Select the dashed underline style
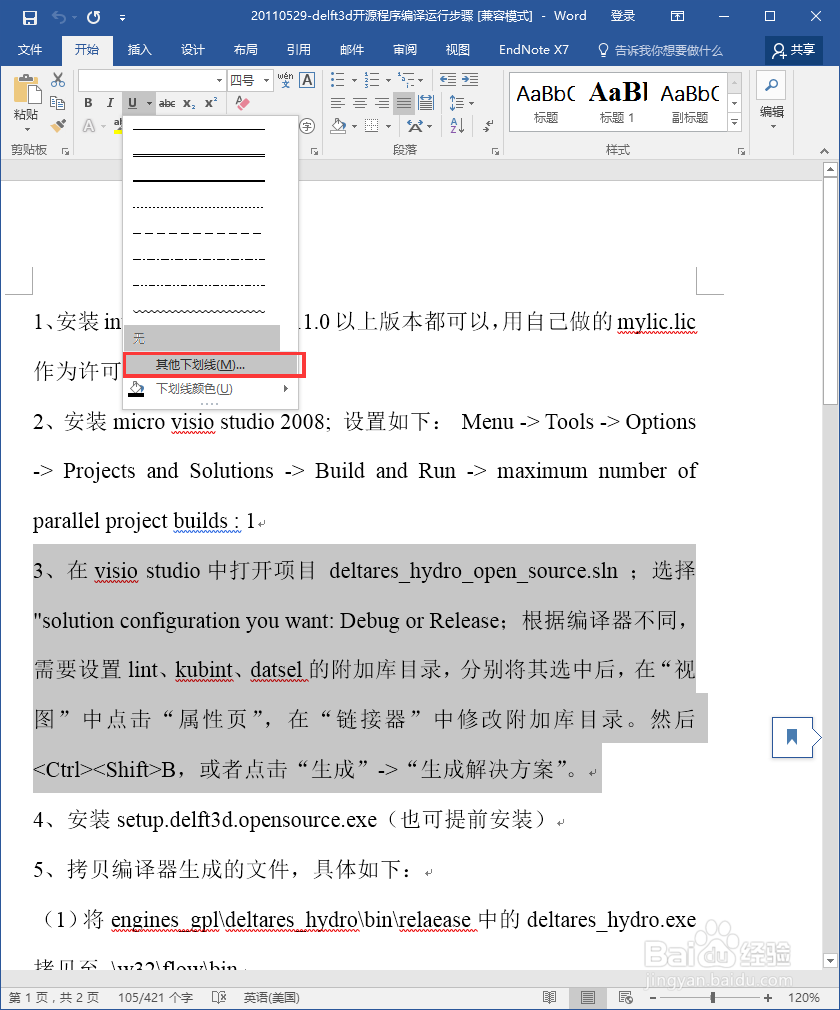Image resolution: width=840 pixels, height=1010 pixels. coord(196,233)
